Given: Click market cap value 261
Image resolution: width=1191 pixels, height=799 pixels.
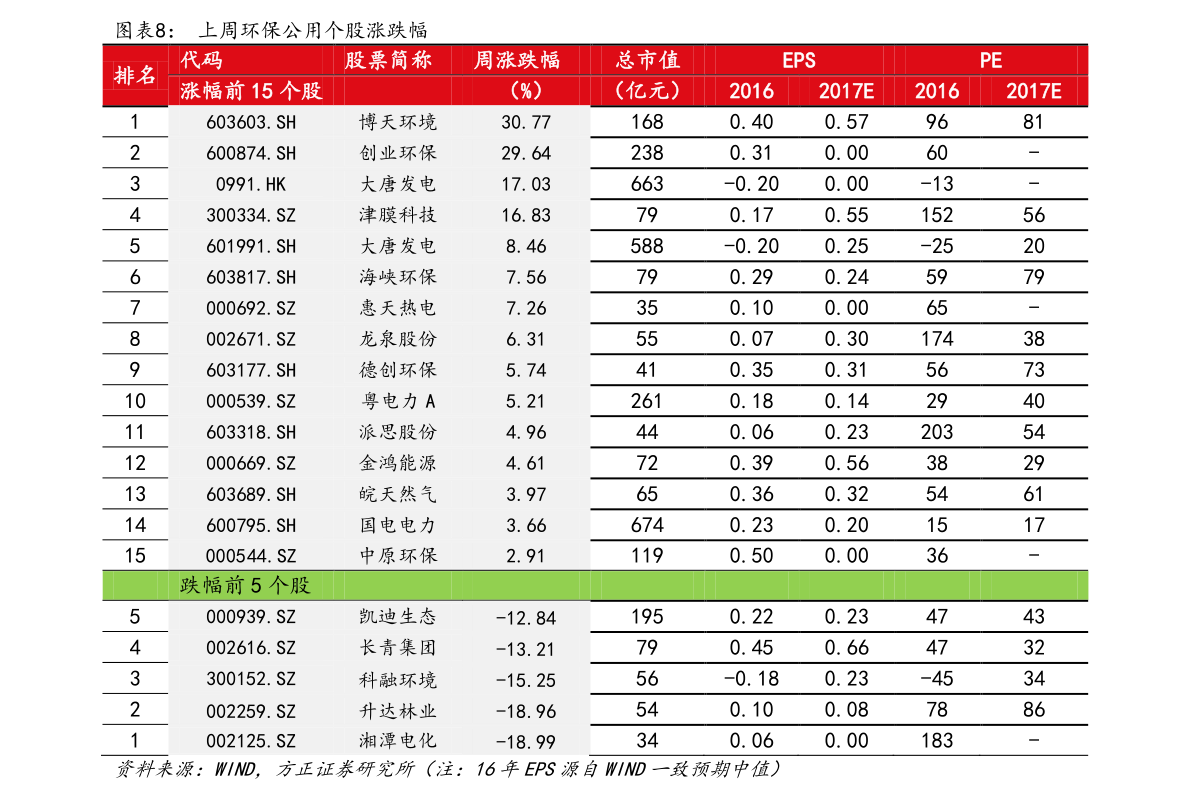Looking at the screenshot, I should (647, 401).
